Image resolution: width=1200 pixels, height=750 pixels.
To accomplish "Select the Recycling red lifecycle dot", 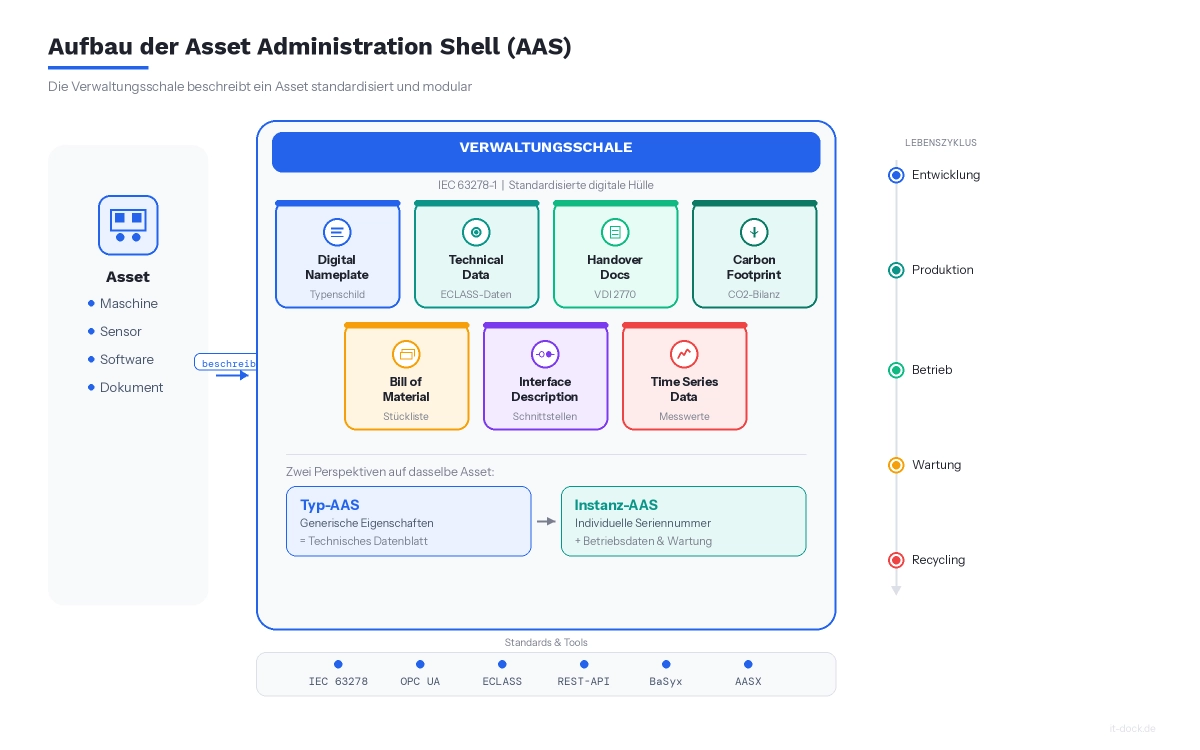I will click(896, 560).
